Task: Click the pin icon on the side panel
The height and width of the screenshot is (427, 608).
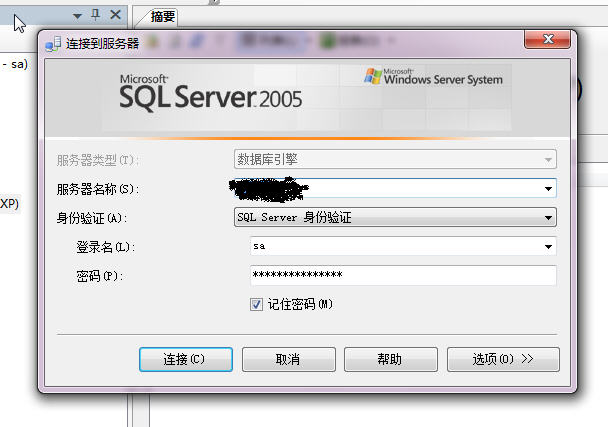Action: click(x=95, y=15)
